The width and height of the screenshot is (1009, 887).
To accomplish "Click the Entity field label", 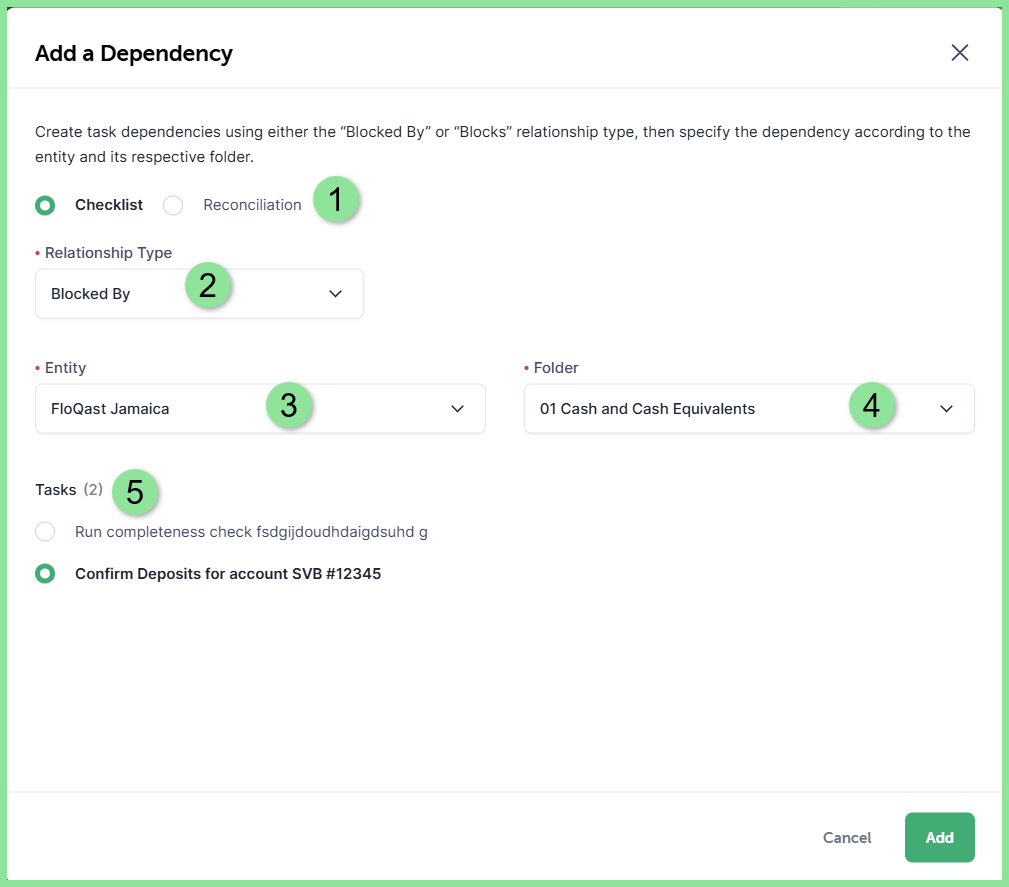I will click(65, 368).
